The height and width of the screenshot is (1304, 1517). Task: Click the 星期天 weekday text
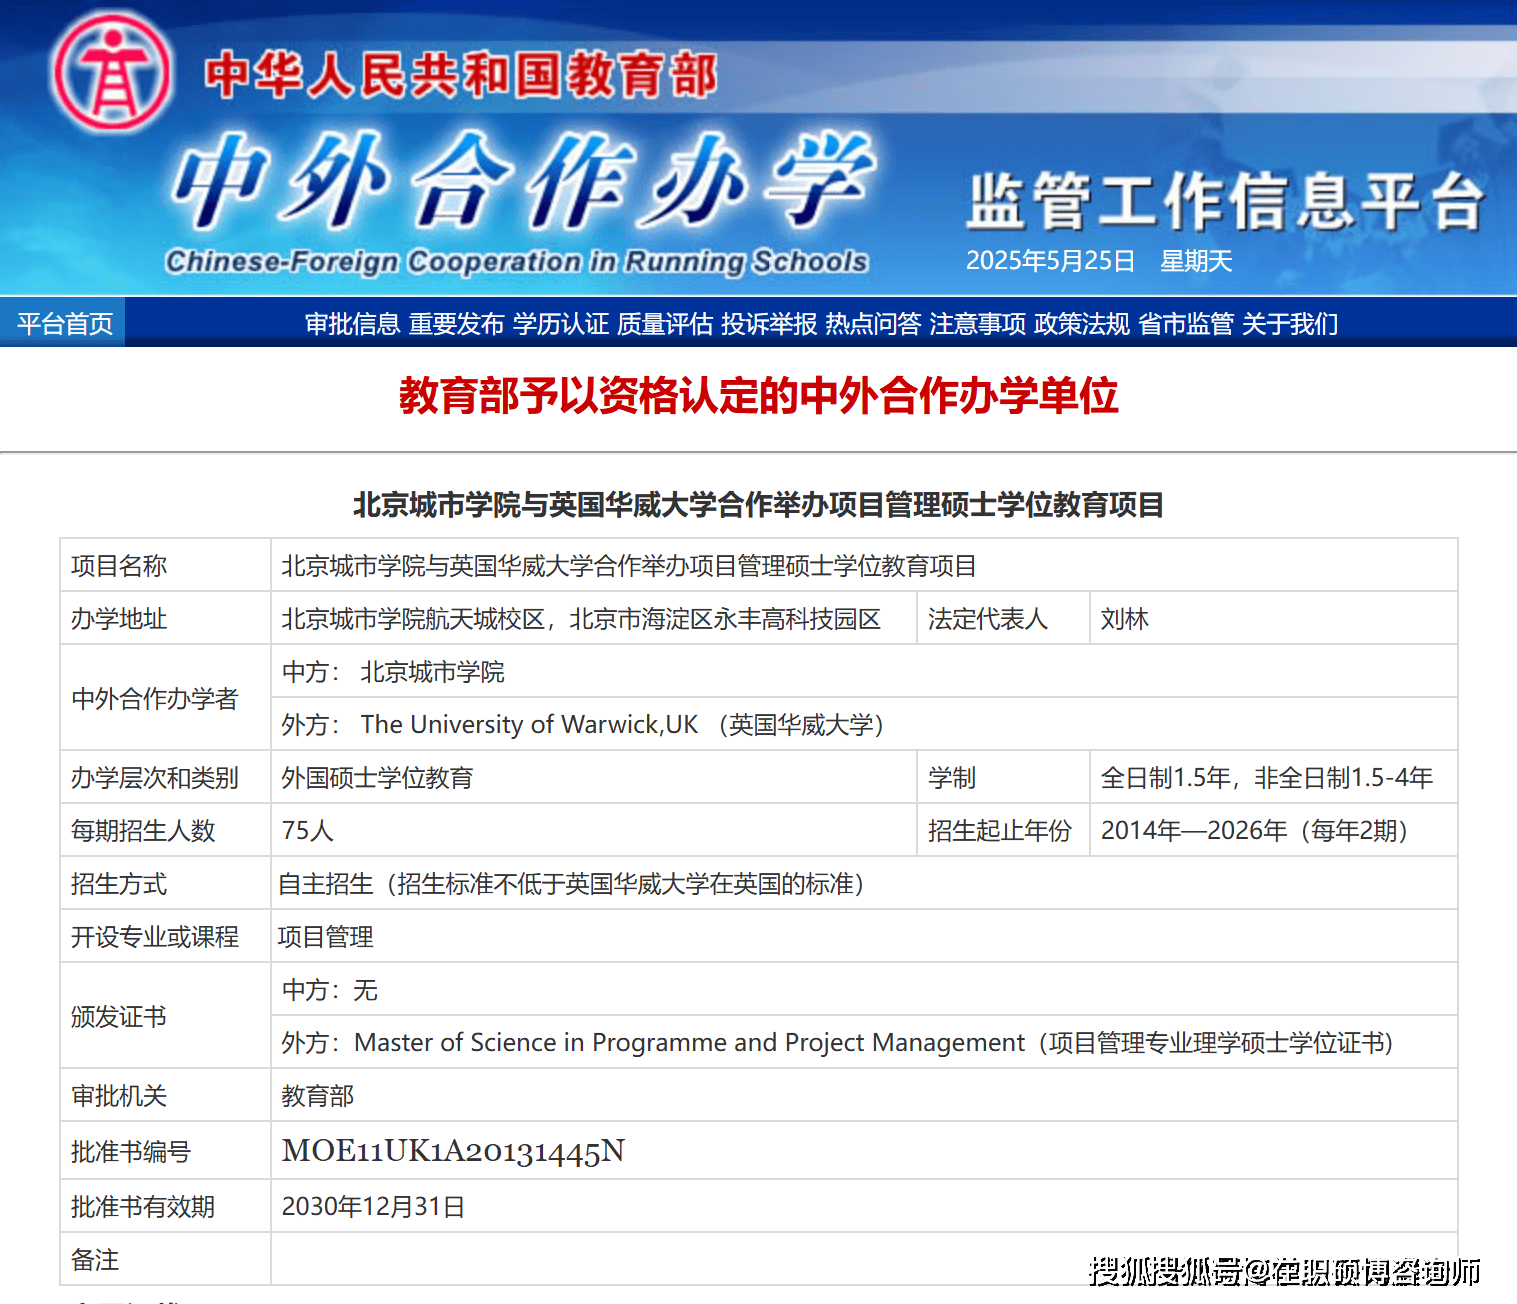point(1196,261)
